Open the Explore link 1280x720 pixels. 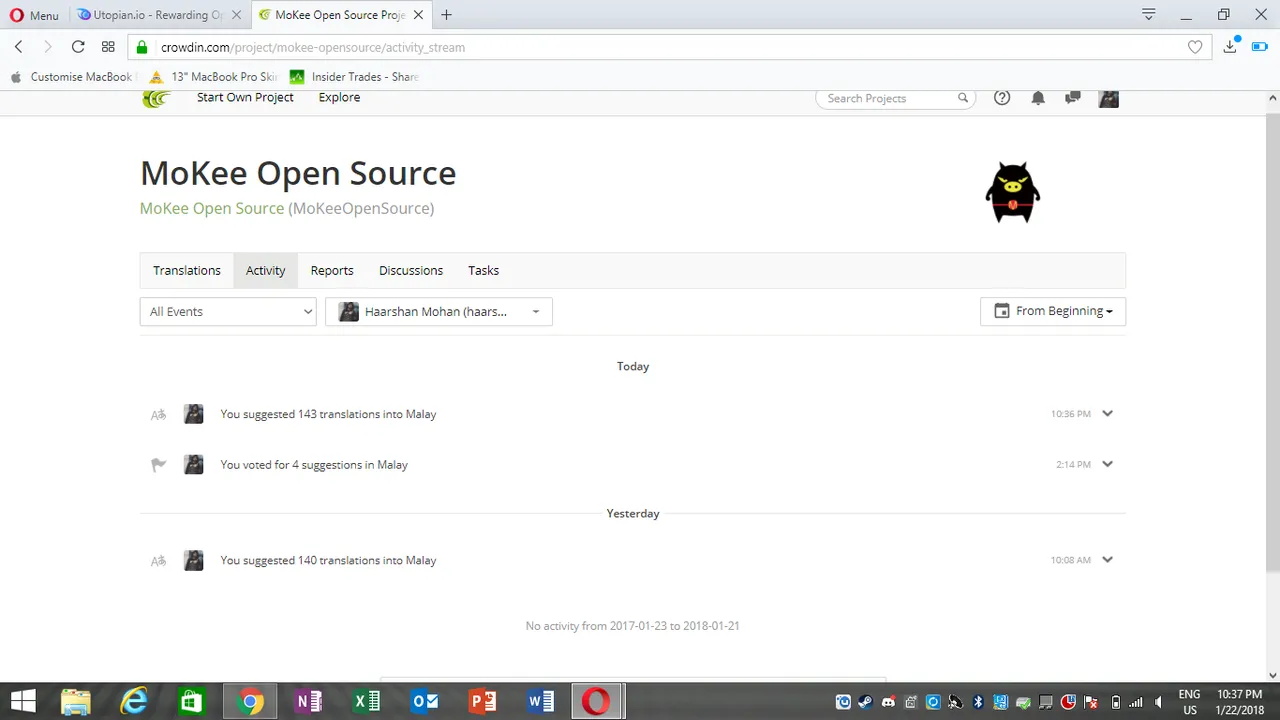(x=339, y=97)
